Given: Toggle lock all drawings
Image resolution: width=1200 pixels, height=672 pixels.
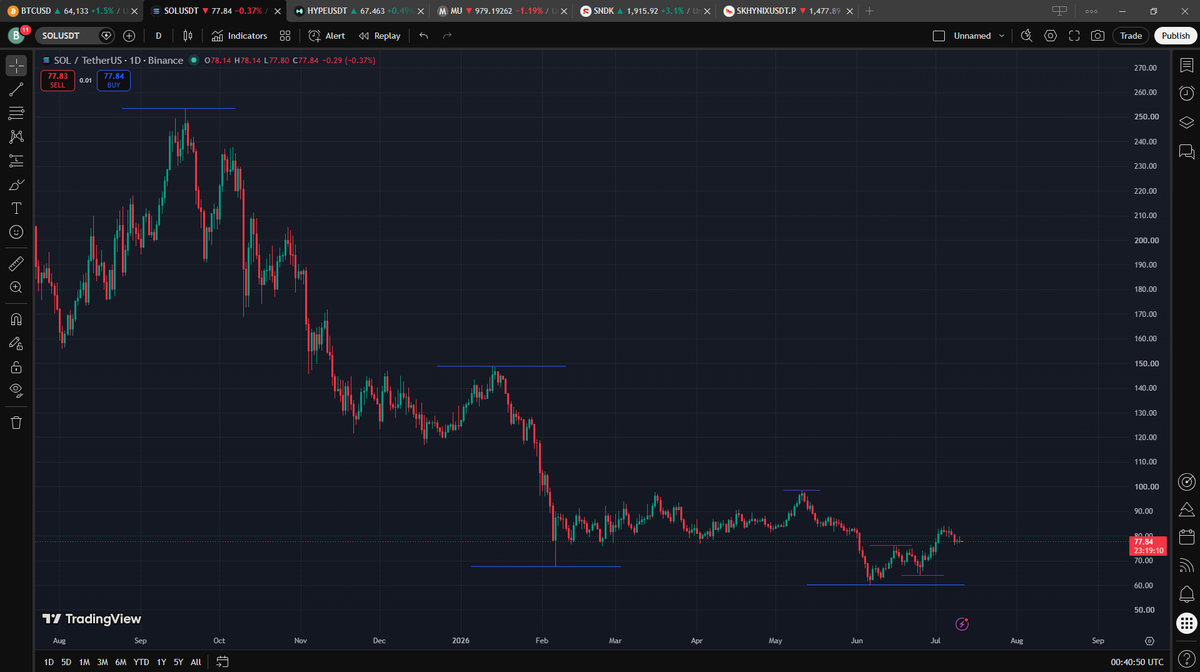Looking at the screenshot, I should (16, 367).
